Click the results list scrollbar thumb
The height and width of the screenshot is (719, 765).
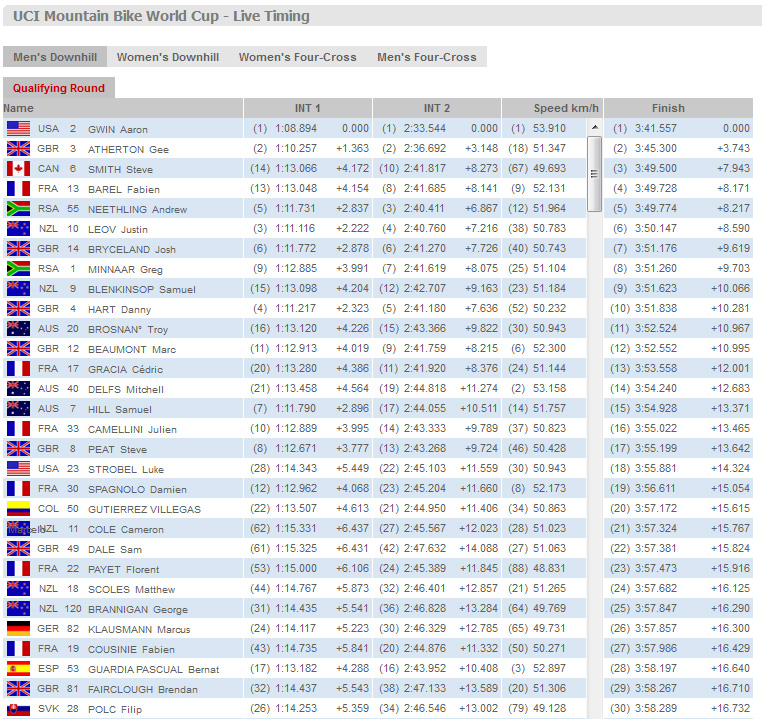pos(594,174)
